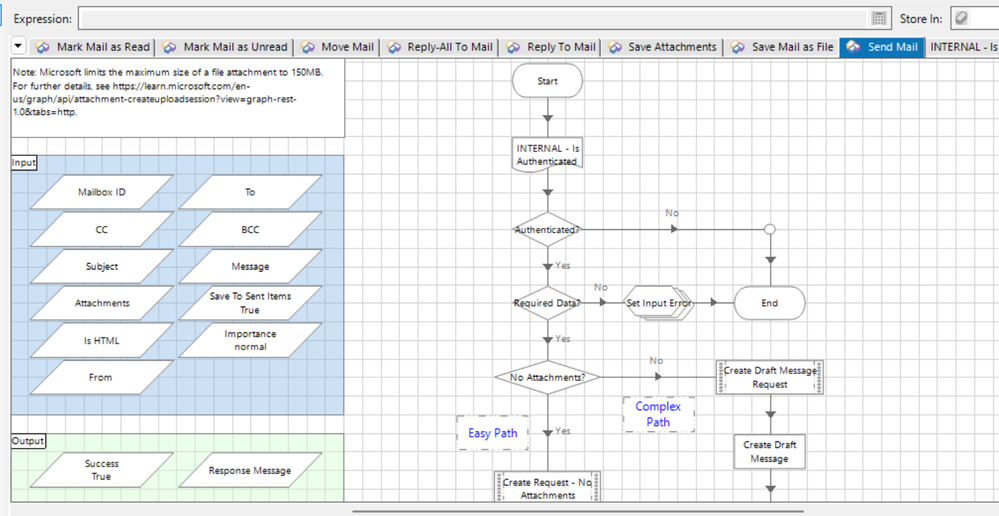The image size is (999, 516).
Task: Select the Move Mail tab
Action: coord(338,47)
